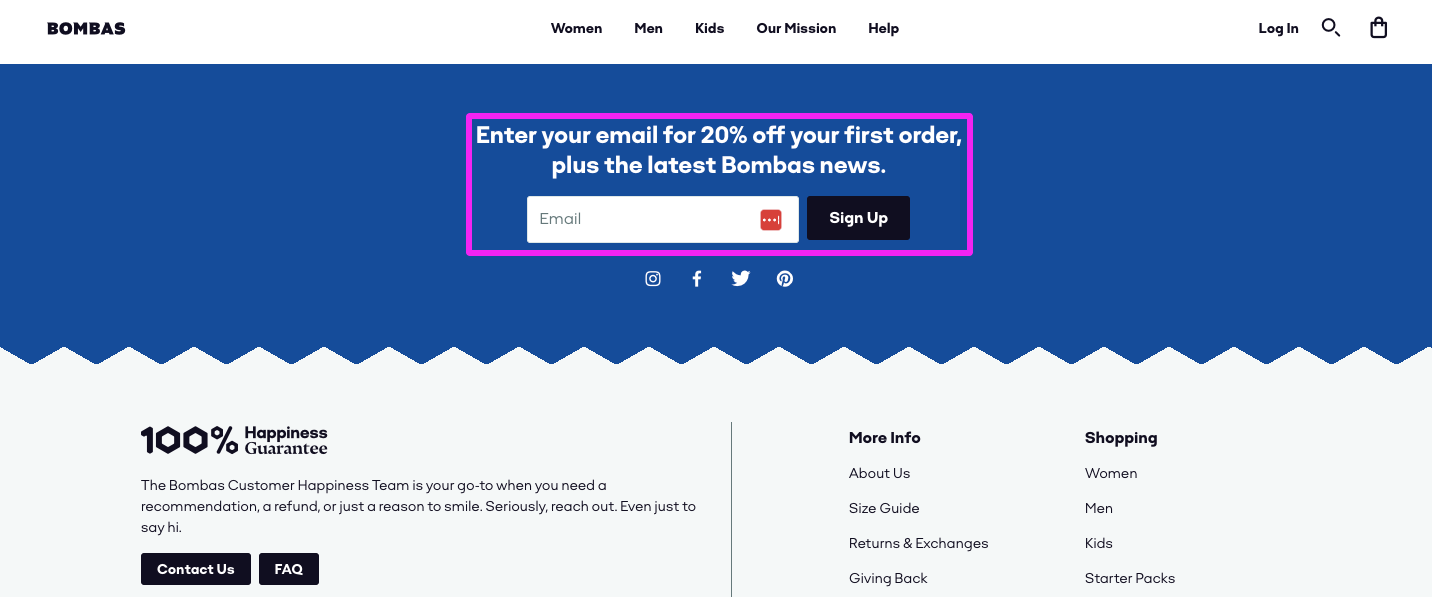The height and width of the screenshot is (597, 1432).
Task: Open the Men navigation menu
Action: (648, 28)
